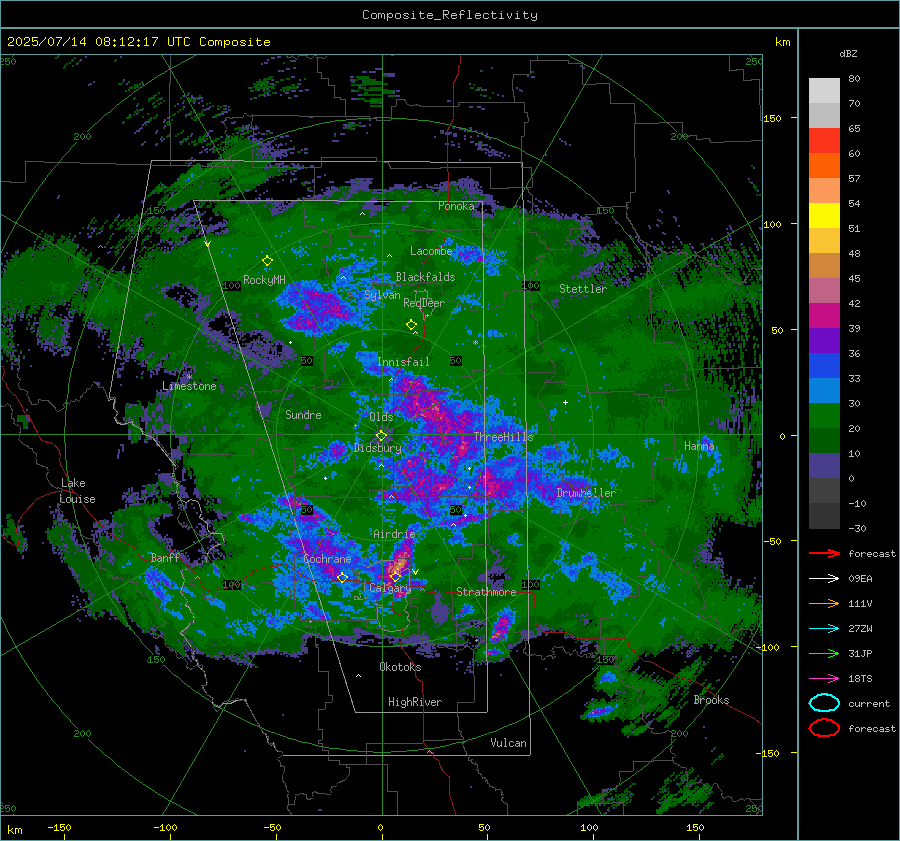Select the Sylvan label
This screenshot has width=900, height=841.
pyautogui.click(x=382, y=295)
